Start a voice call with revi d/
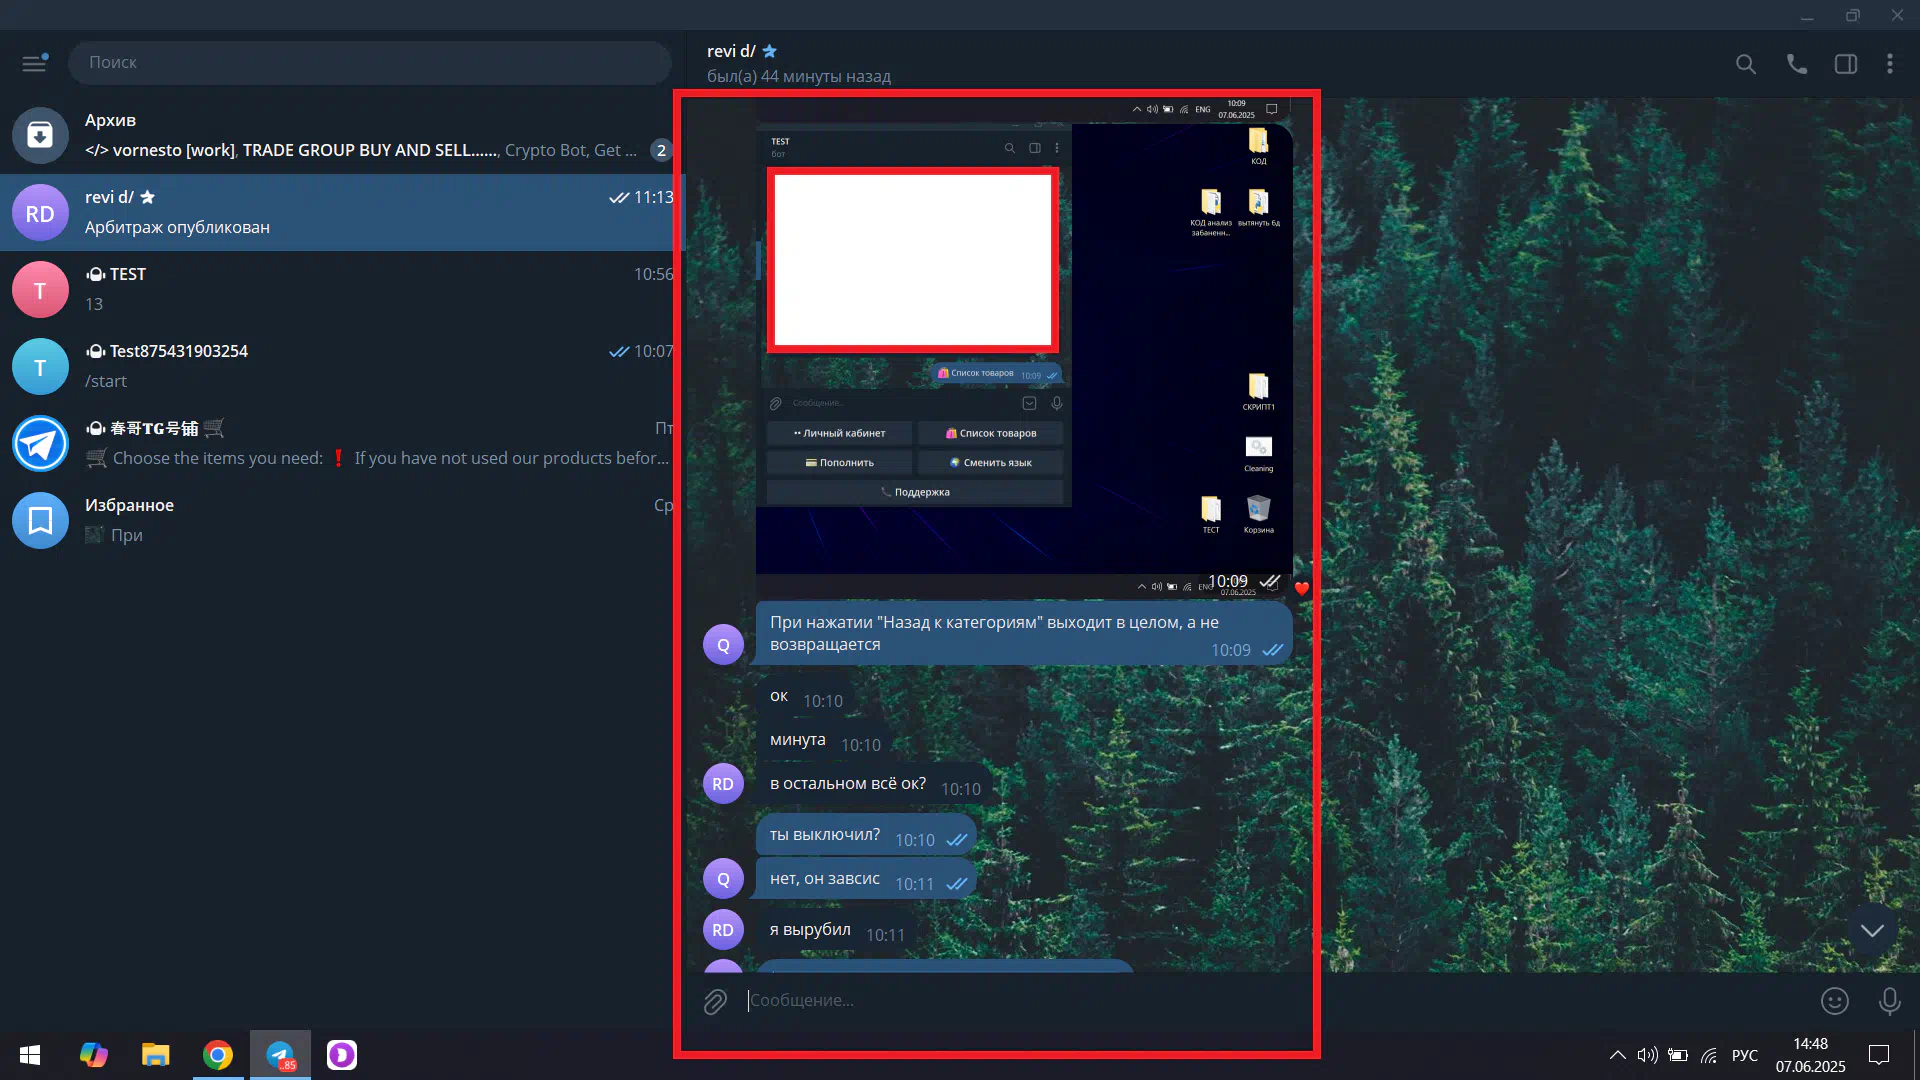Screen dimensions: 1920x1080 [1796, 64]
